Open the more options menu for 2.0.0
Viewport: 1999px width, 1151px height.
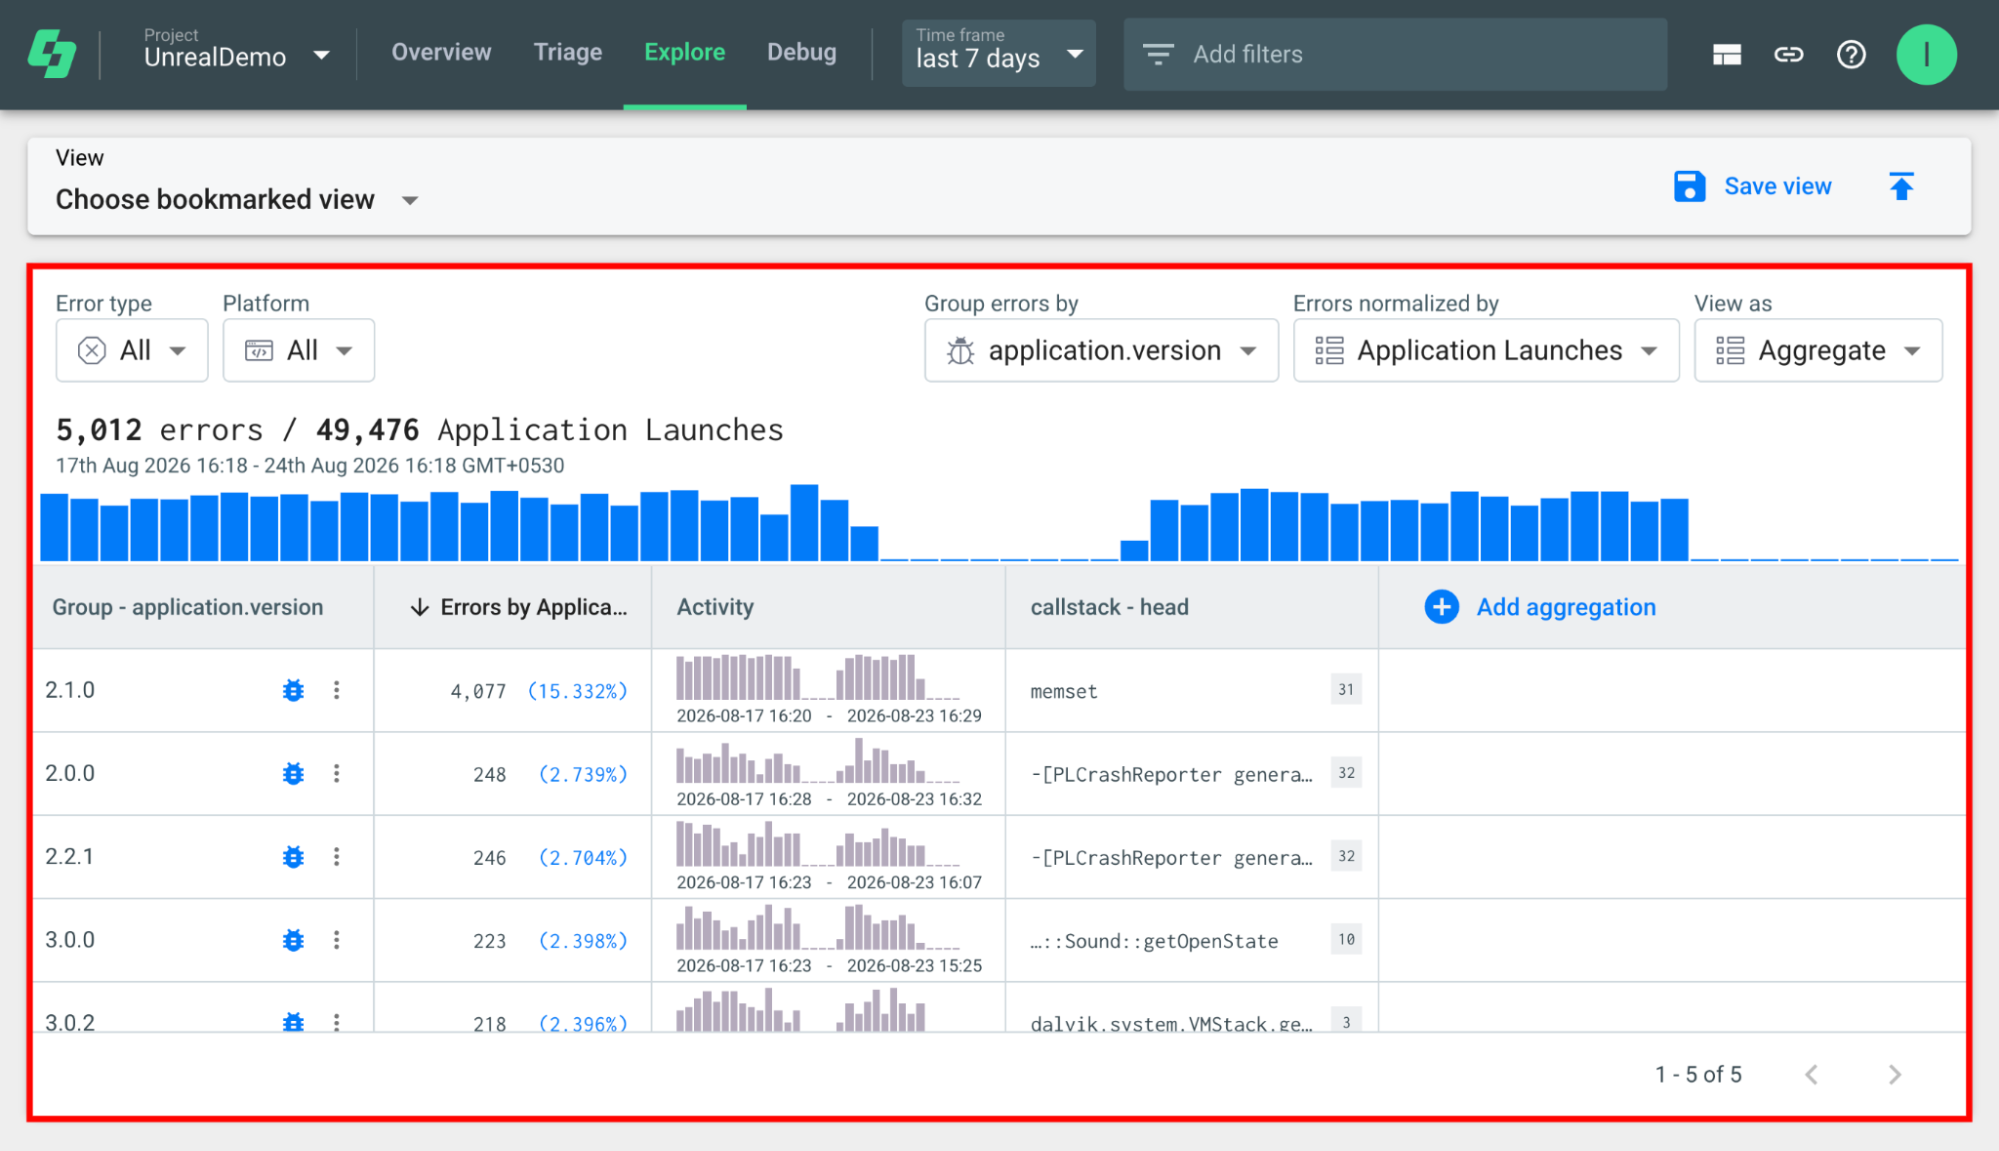[336, 773]
